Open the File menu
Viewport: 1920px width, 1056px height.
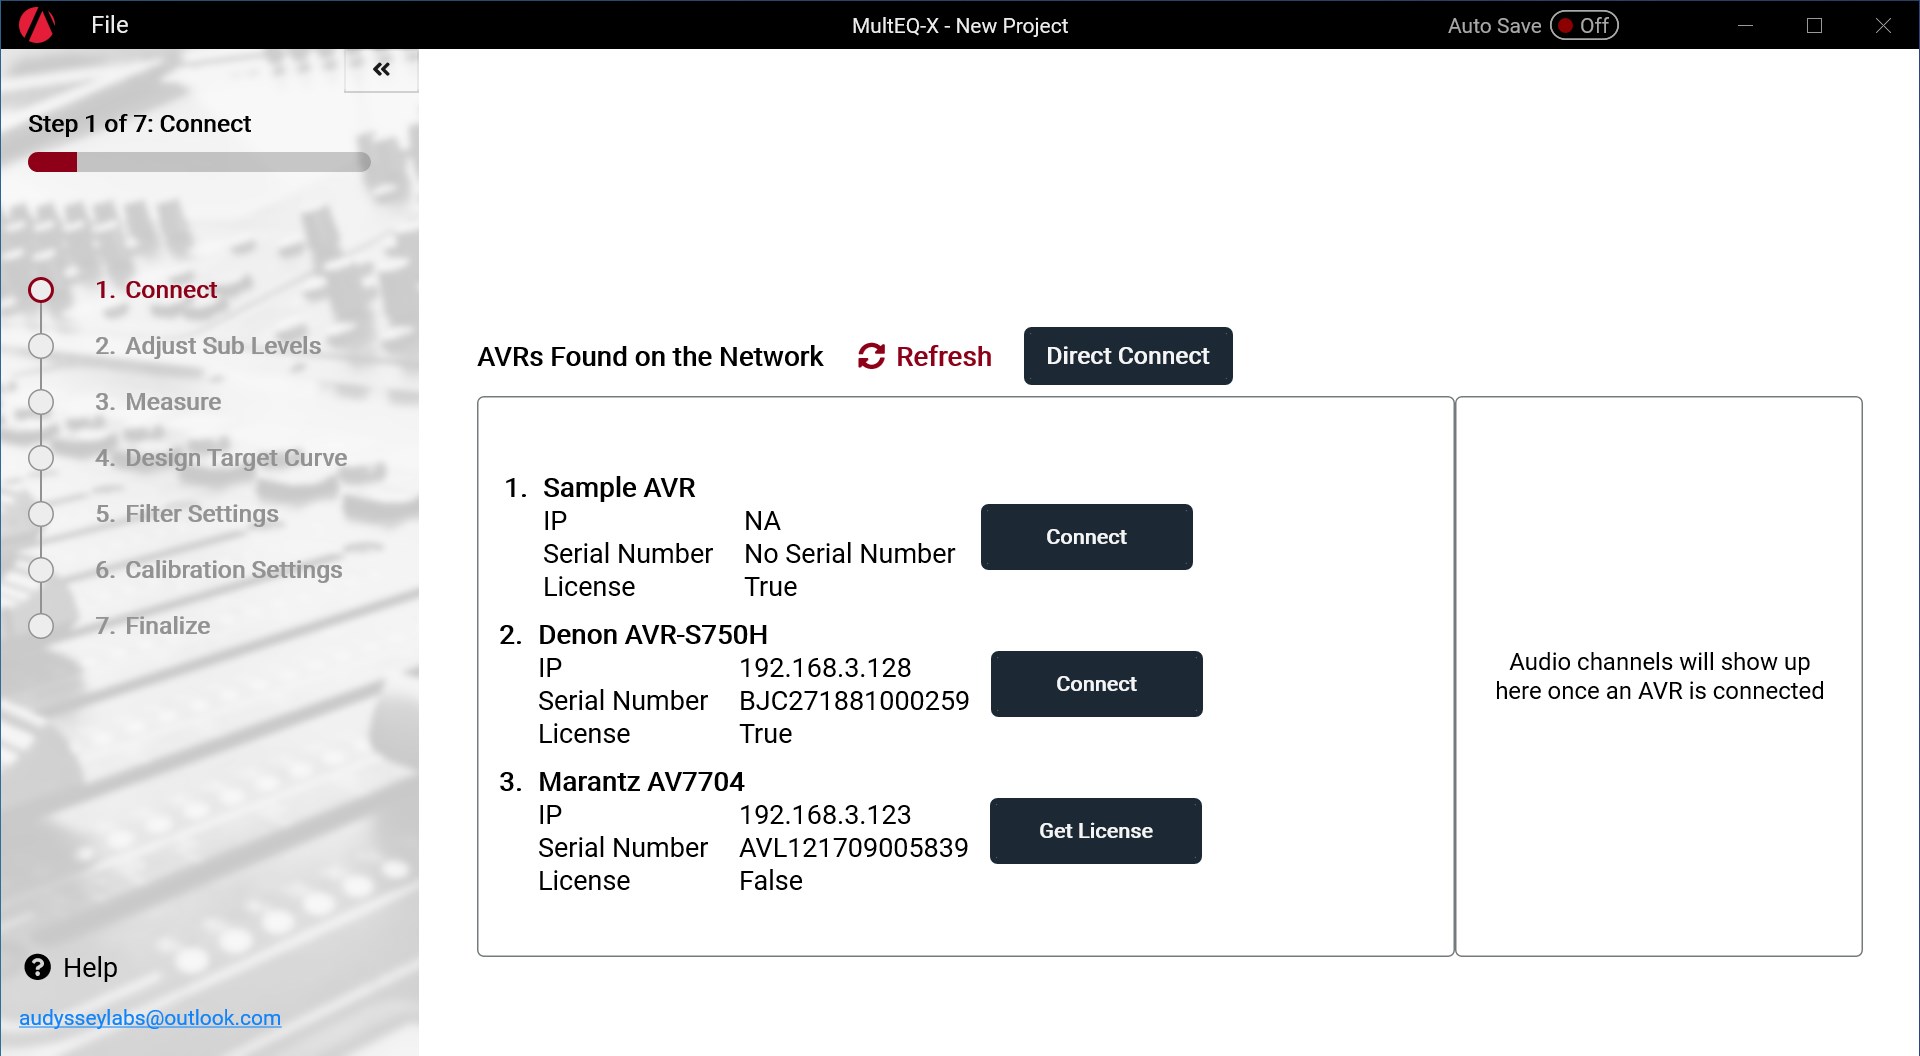click(110, 25)
